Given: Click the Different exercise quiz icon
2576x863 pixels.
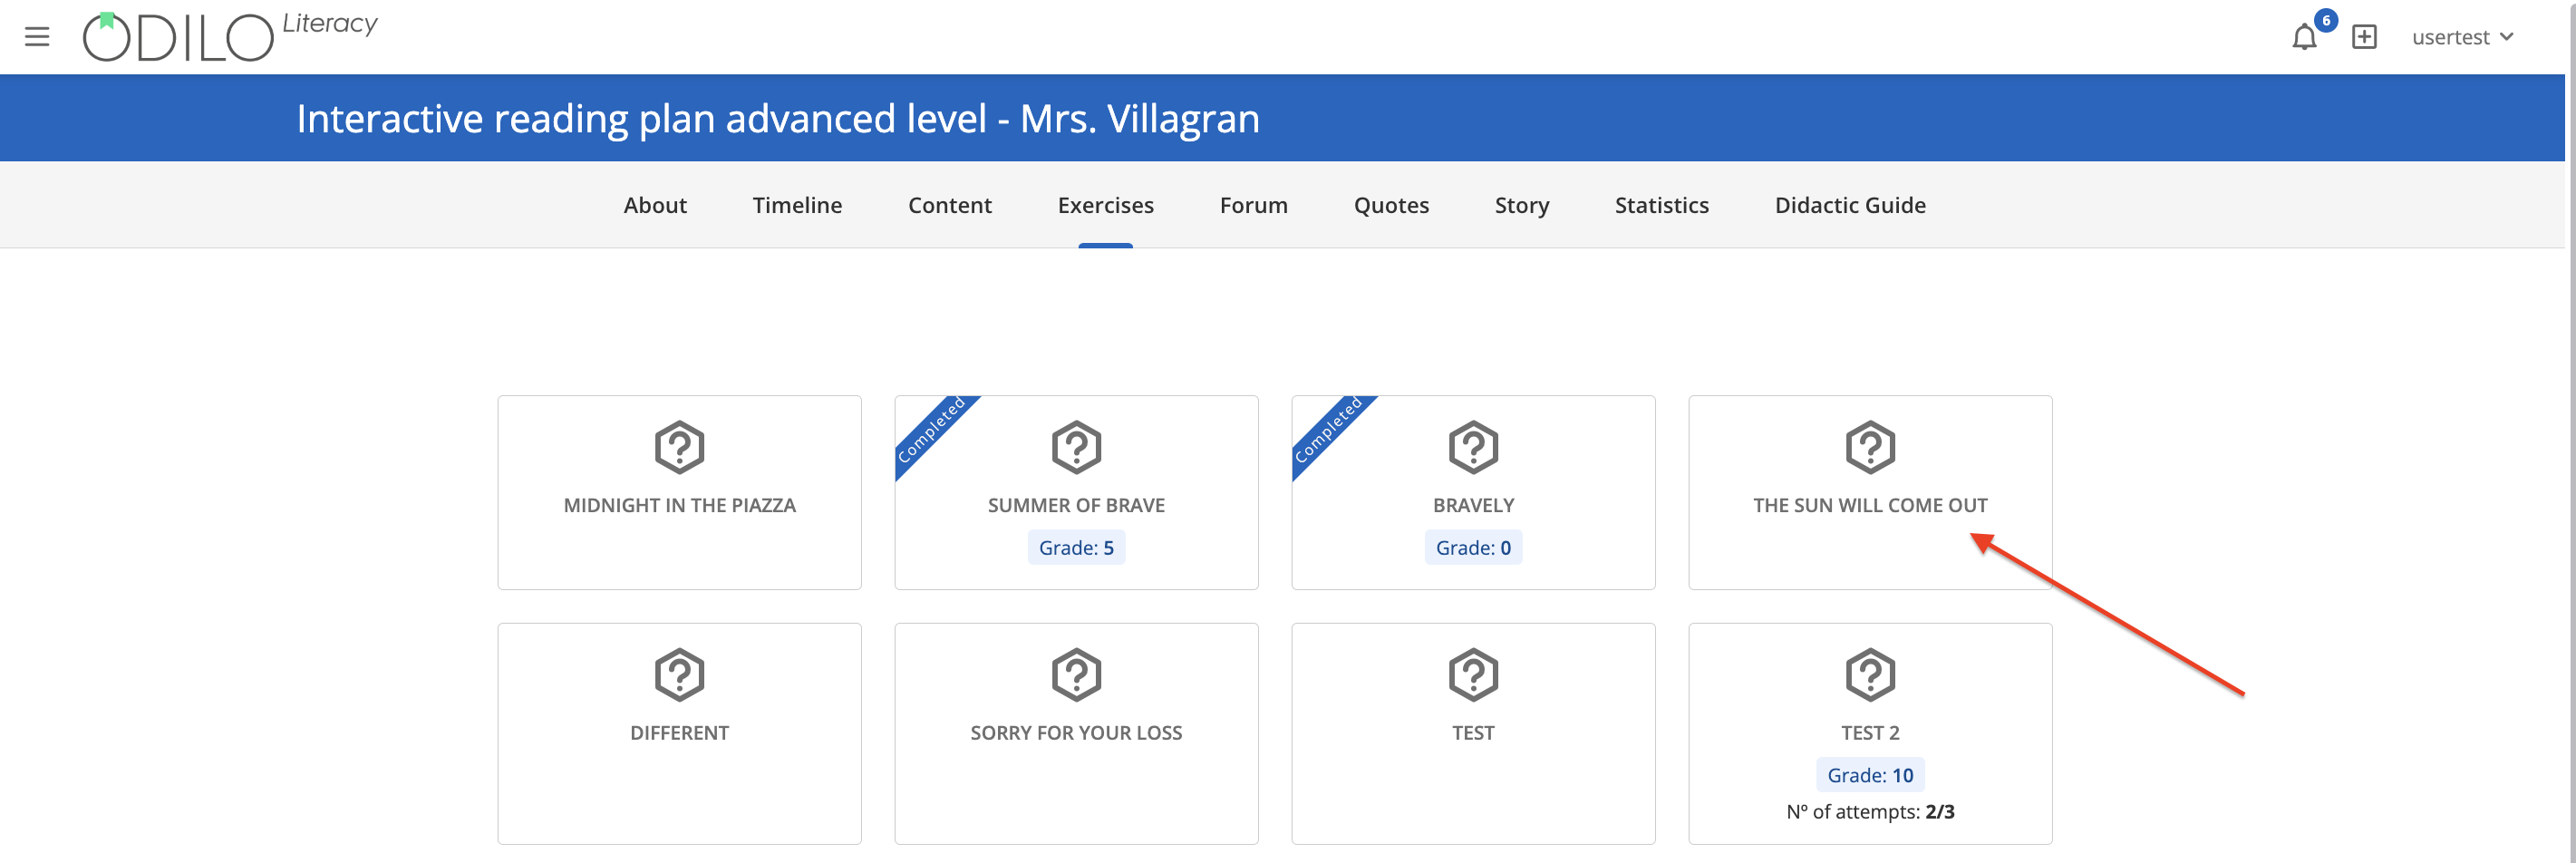Looking at the screenshot, I should coord(680,675).
